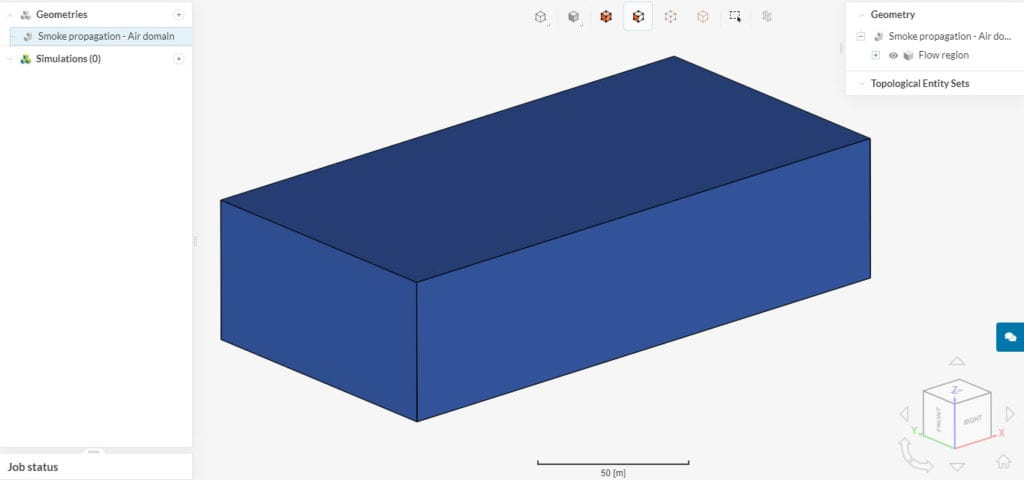Viewport: 1024px width, 480px height.
Task: Rotate view upward with the top triangle
Action: pyautogui.click(x=957, y=361)
